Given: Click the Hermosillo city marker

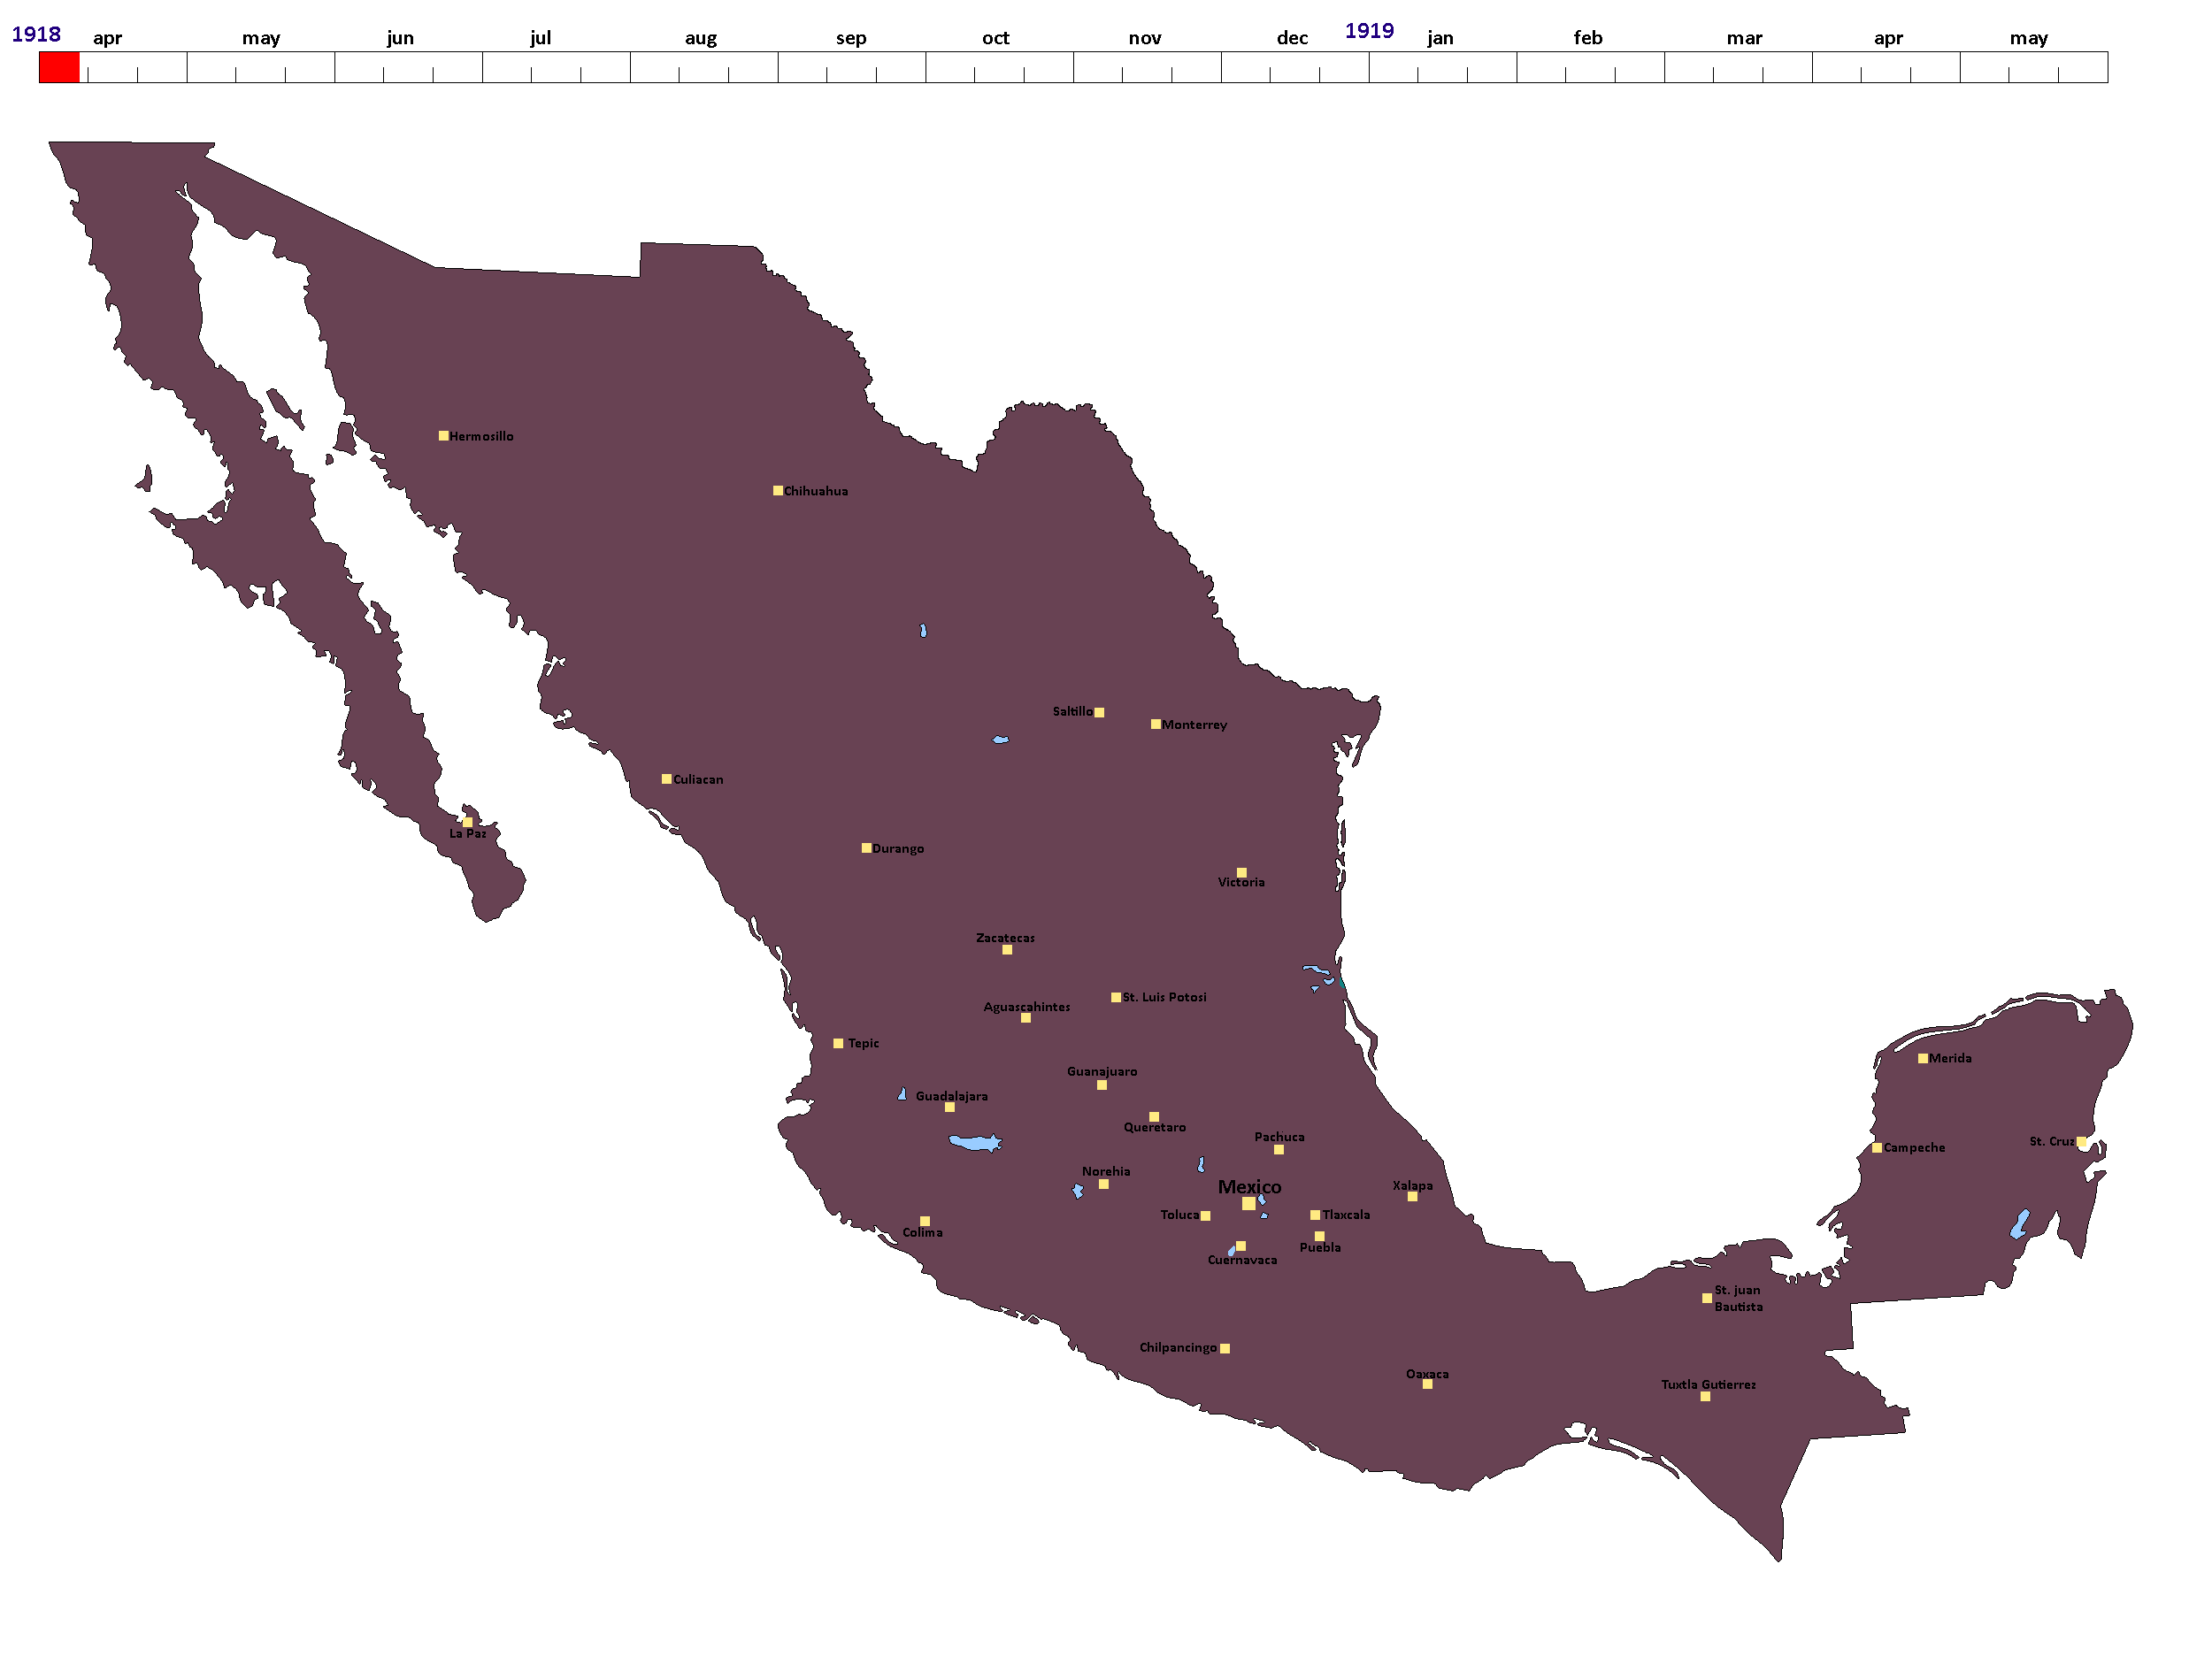Looking at the screenshot, I should click(443, 436).
